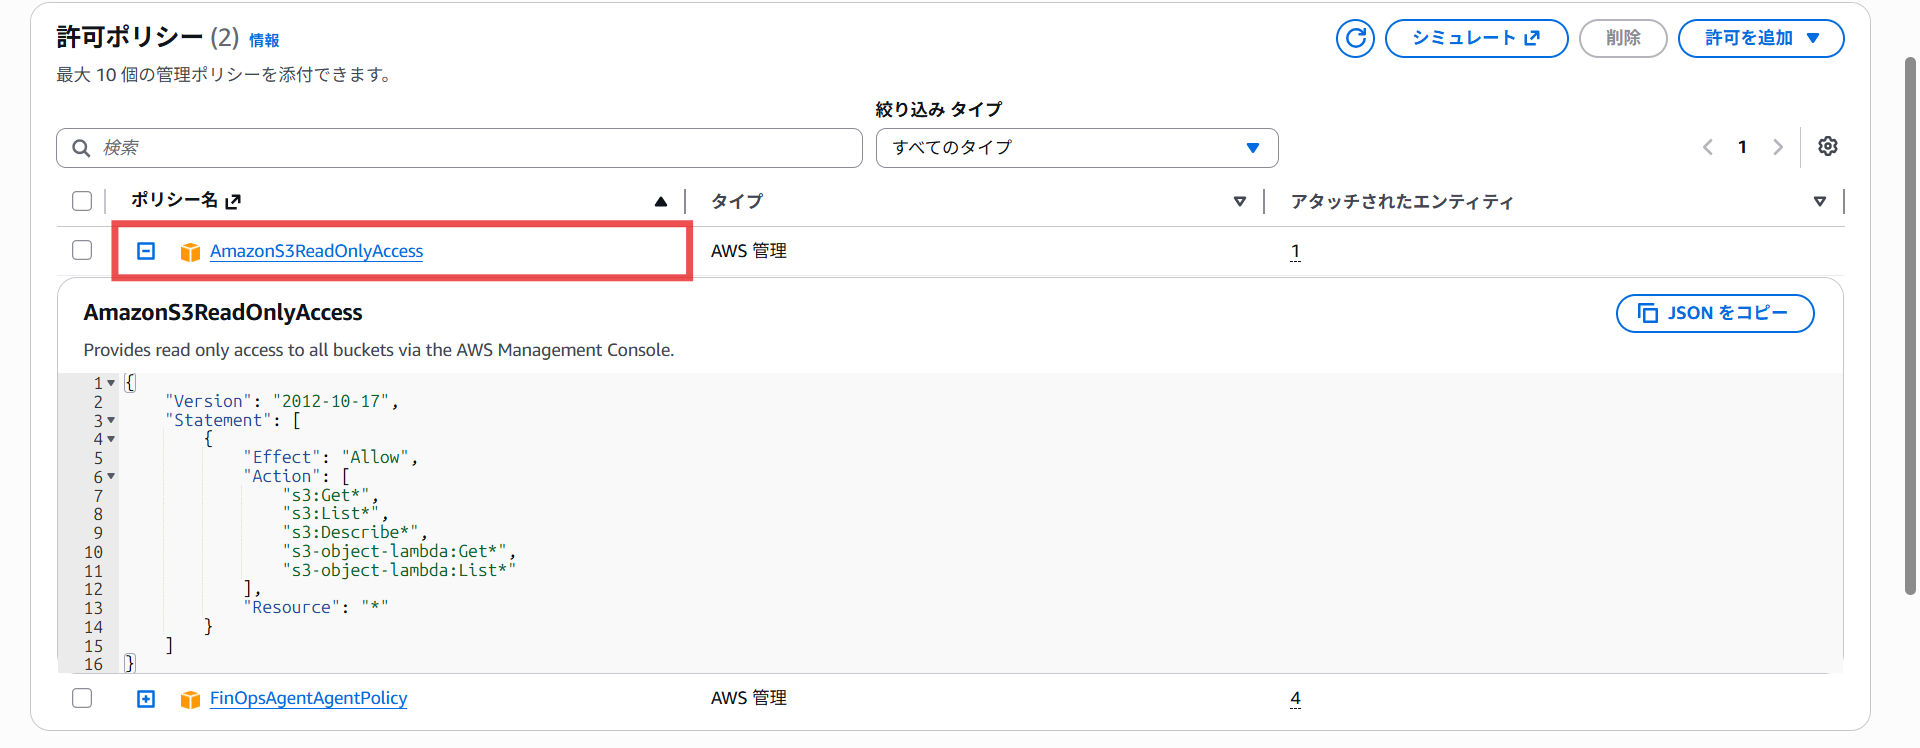Image resolution: width=1920 pixels, height=748 pixels.
Task: Click the "Effect": "Allow" line
Action: click(330, 457)
